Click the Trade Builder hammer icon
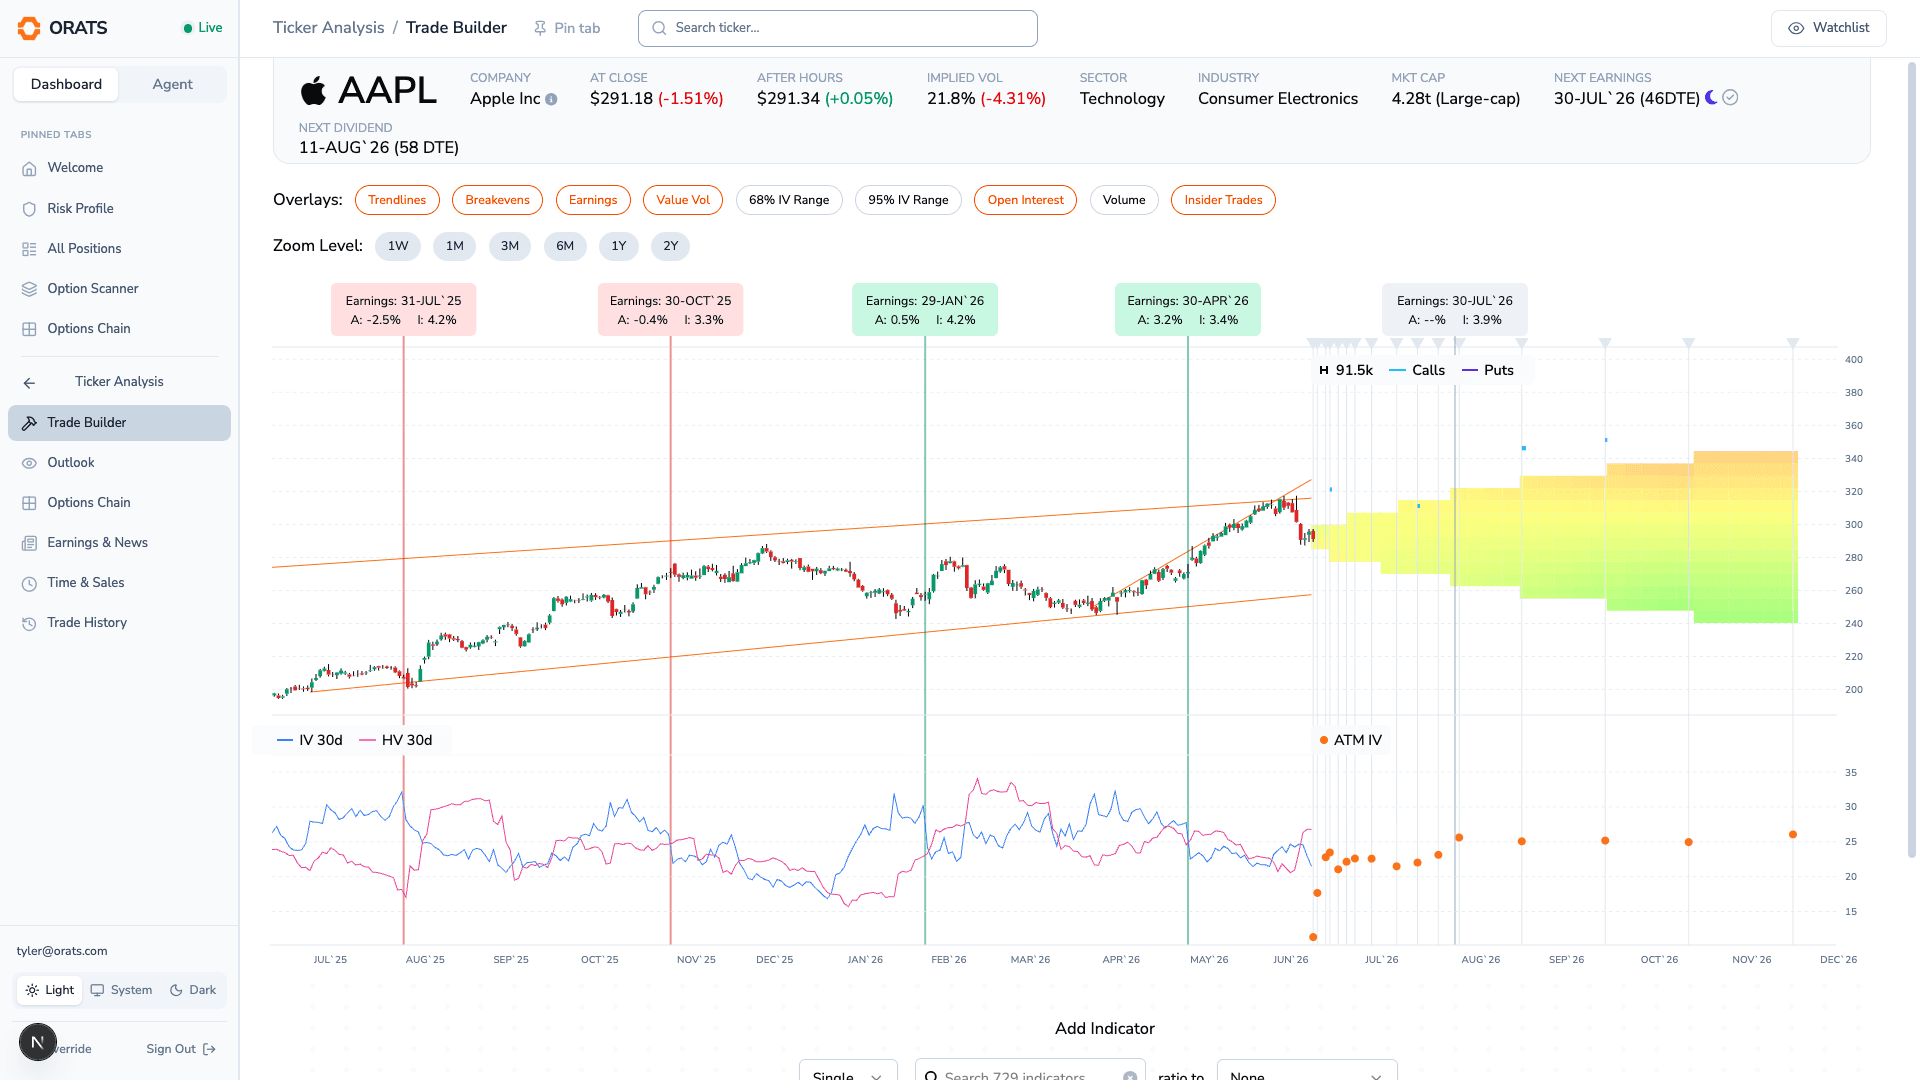 pos(29,423)
